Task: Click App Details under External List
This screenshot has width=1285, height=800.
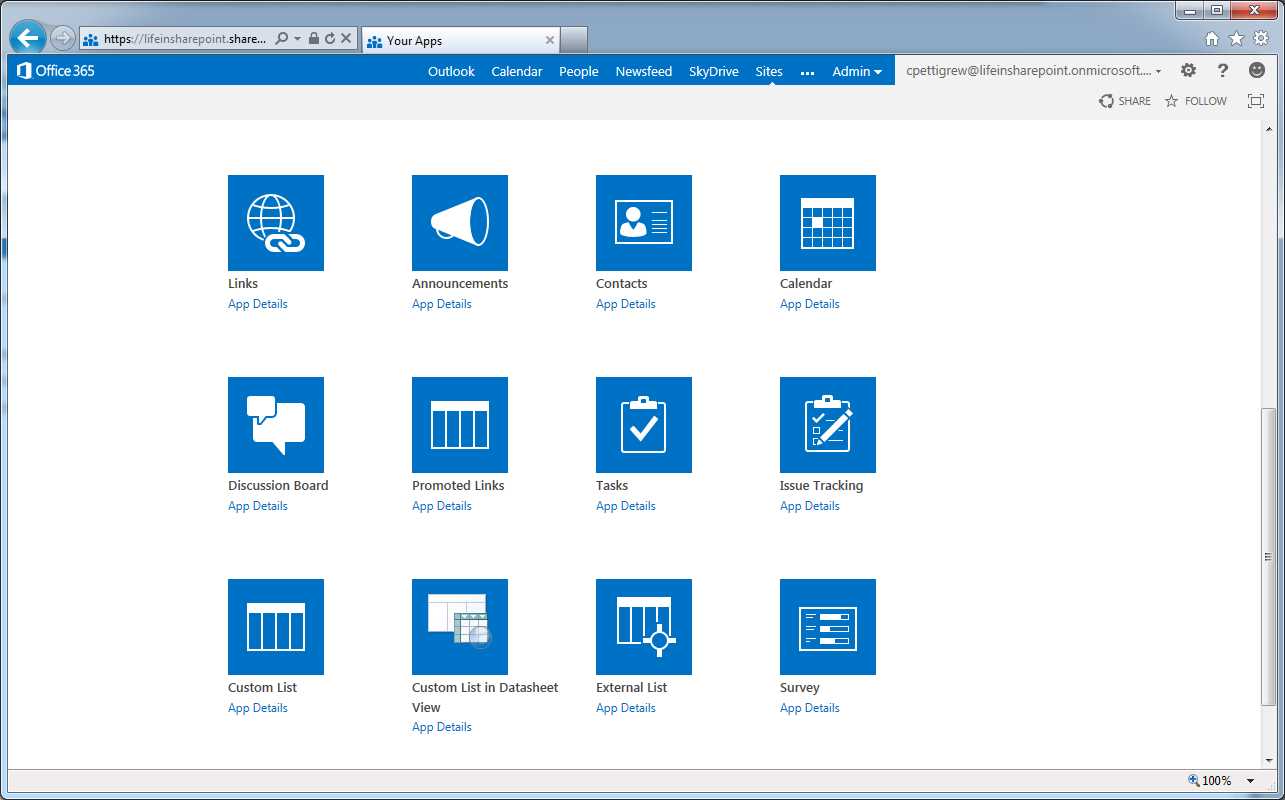Action: point(625,707)
